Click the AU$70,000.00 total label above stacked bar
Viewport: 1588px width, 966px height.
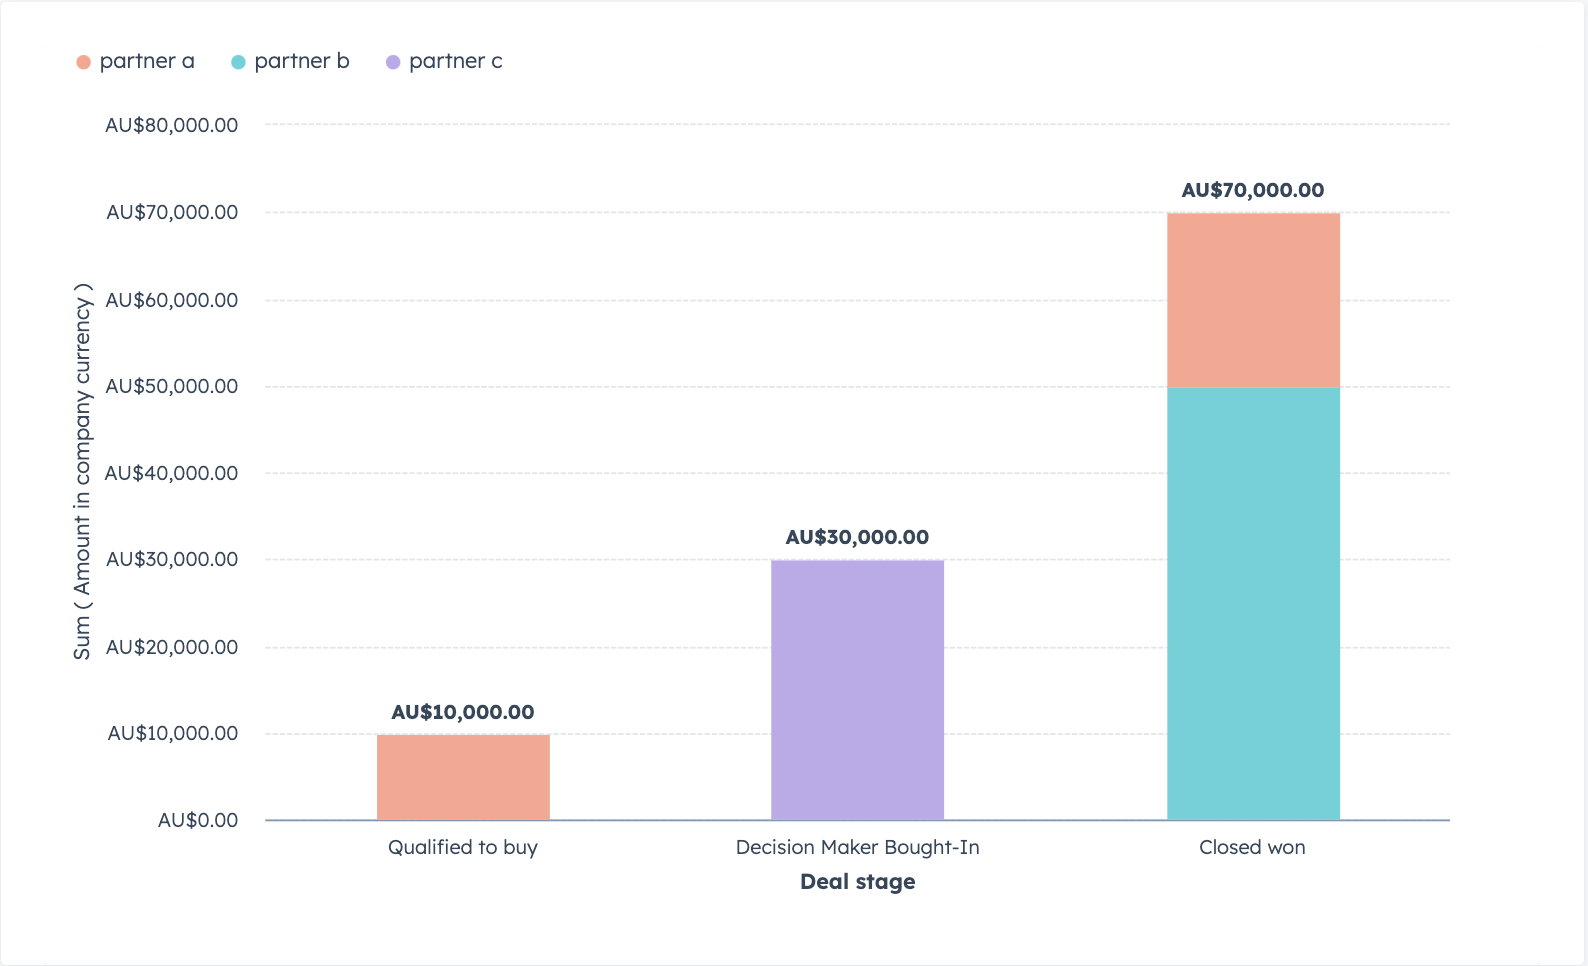(1253, 191)
